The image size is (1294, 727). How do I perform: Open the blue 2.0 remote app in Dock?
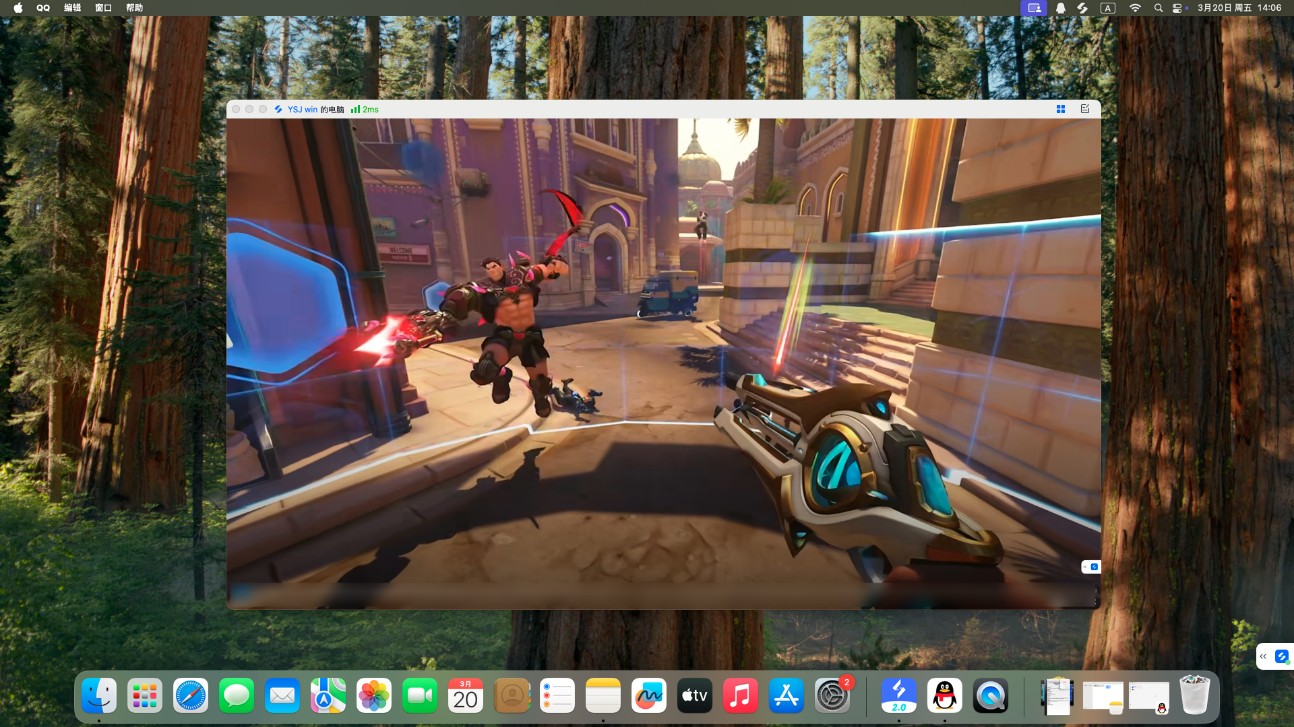click(898, 695)
